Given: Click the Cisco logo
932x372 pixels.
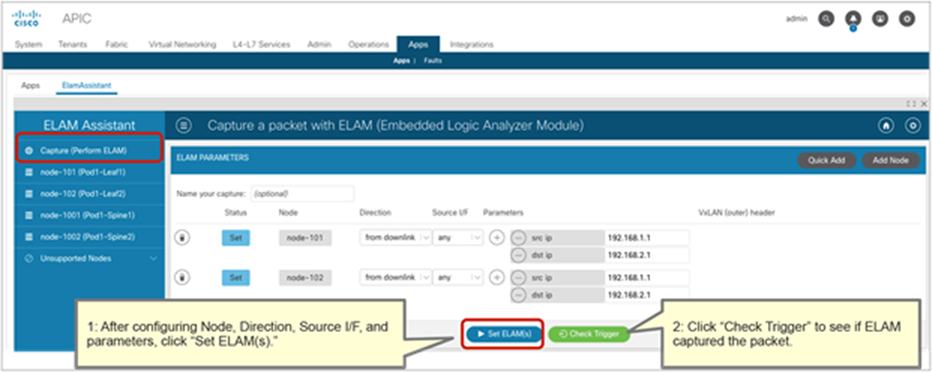Looking at the screenshot, I should [x=26, y=18].
